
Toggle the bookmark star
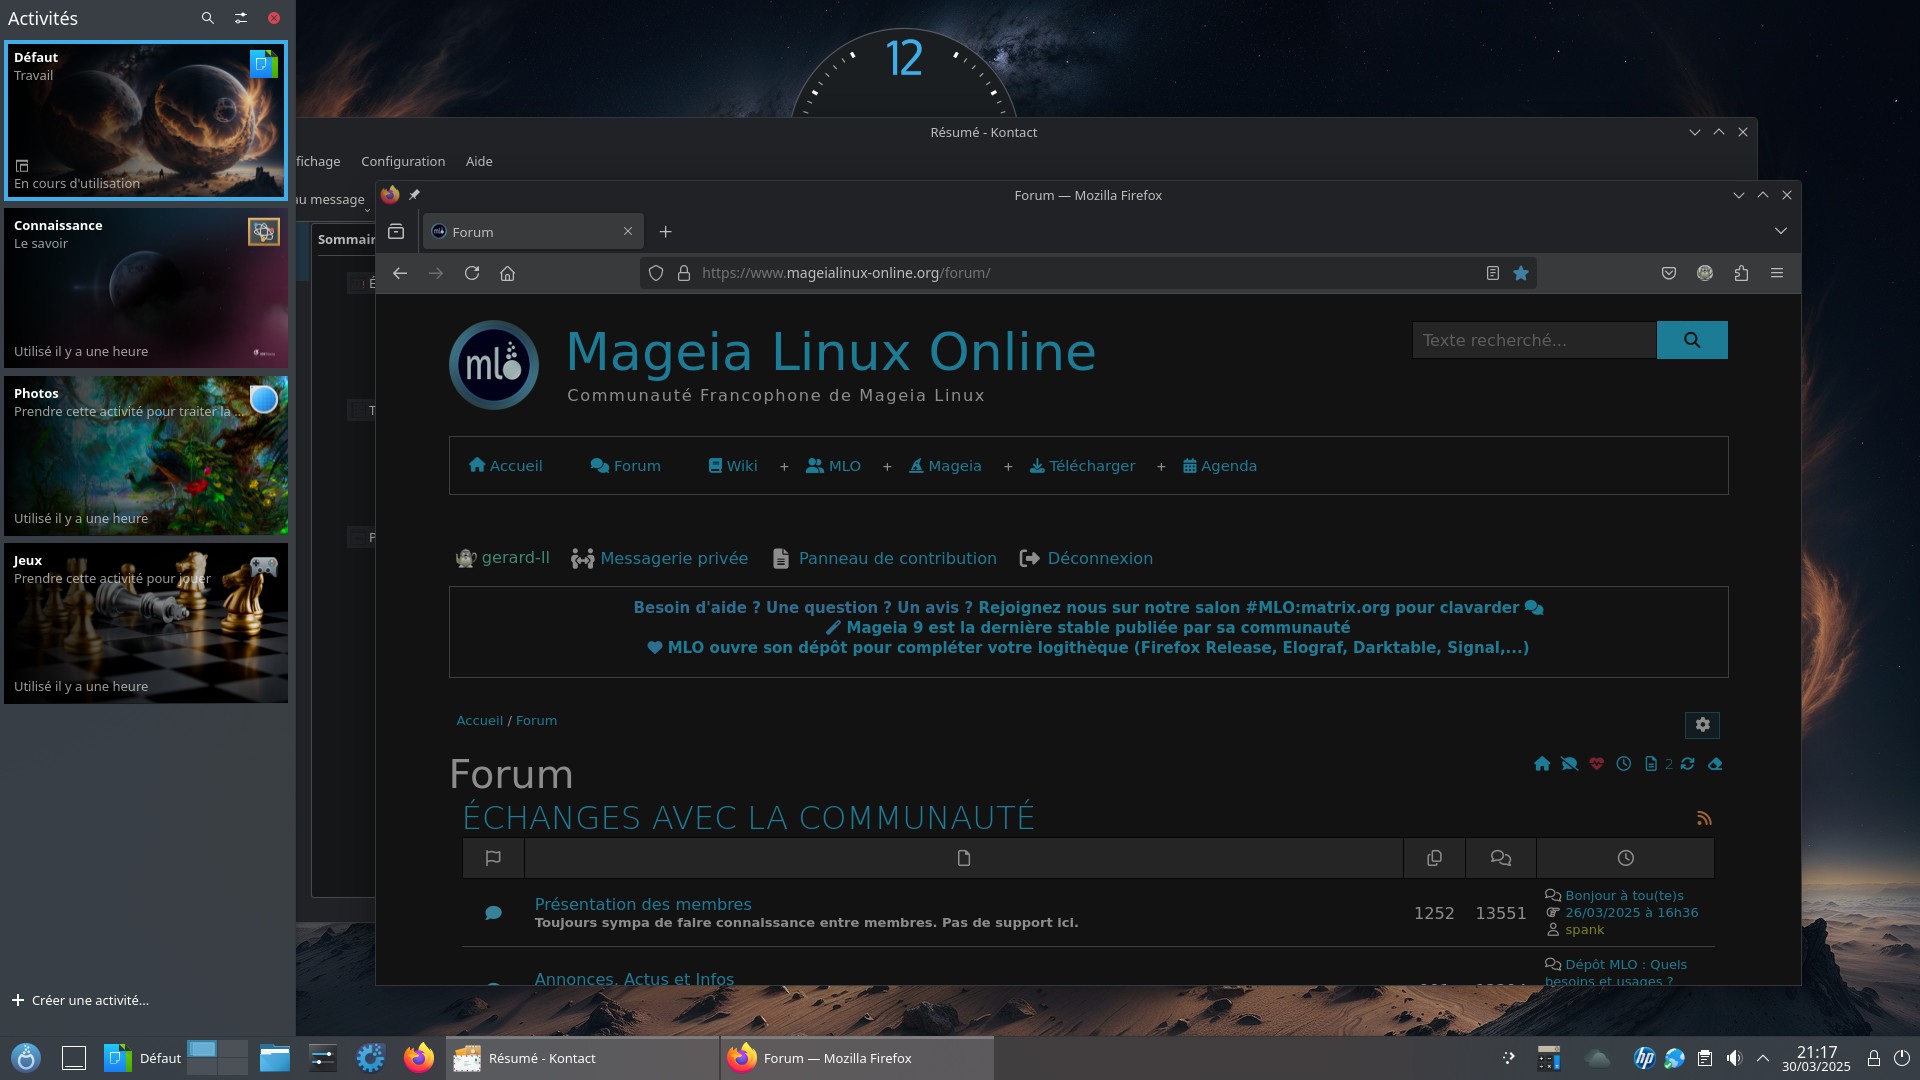(x=1521, y=273)
